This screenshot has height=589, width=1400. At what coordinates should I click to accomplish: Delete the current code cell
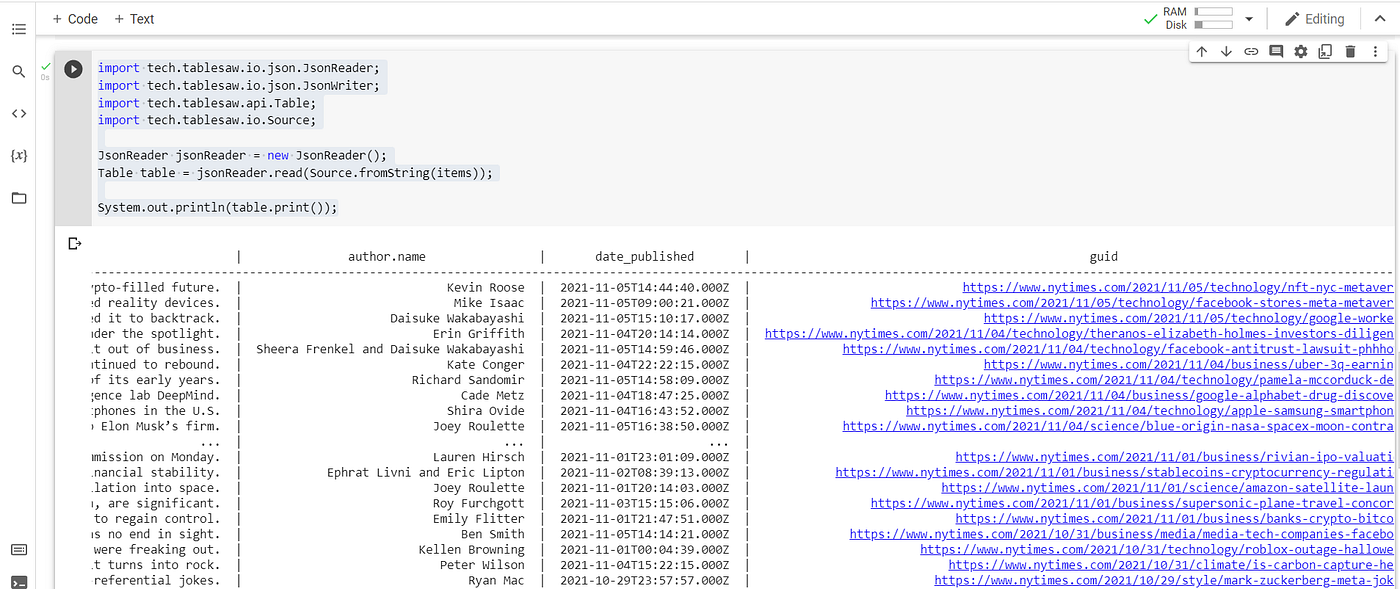1350,50
